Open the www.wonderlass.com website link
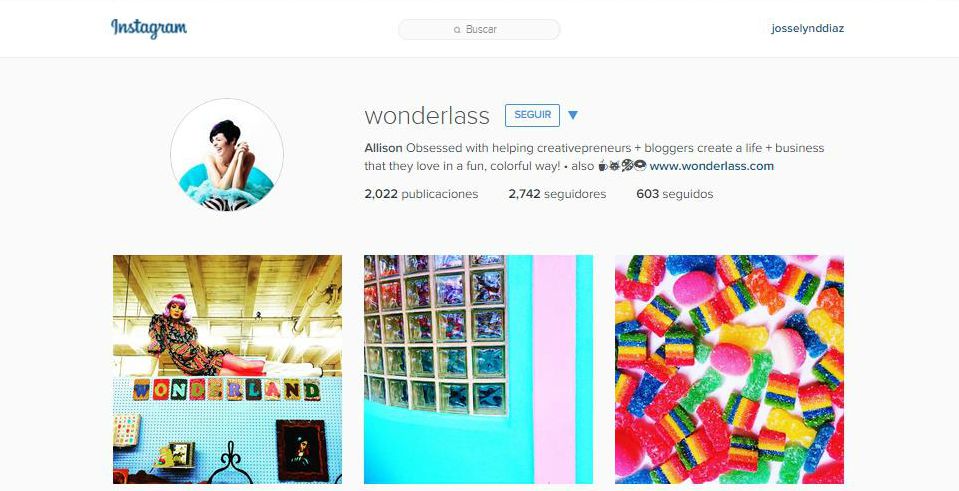The height and width of the screenshot is (491, 959). (711, 166)
